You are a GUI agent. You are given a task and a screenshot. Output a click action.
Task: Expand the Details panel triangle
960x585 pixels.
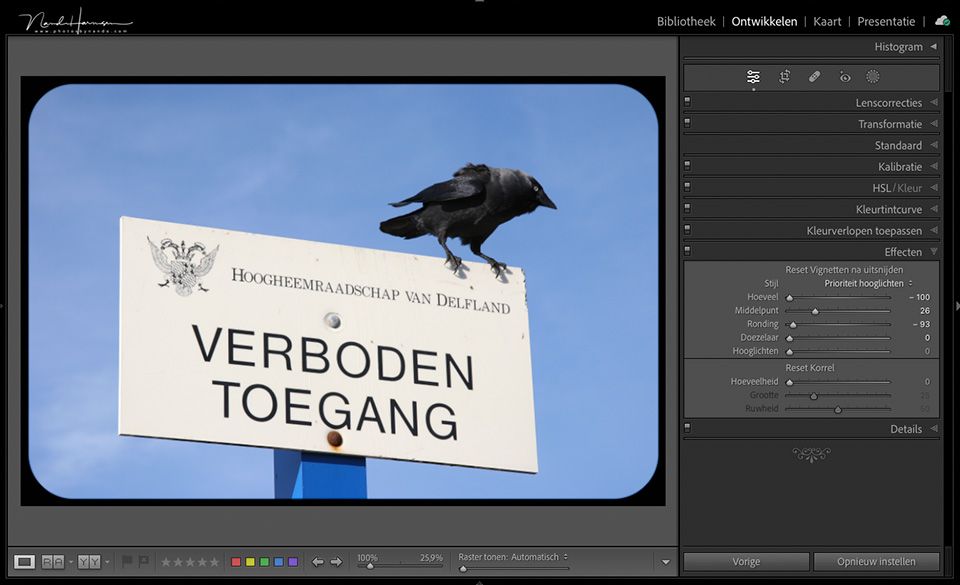pos(934,428)
